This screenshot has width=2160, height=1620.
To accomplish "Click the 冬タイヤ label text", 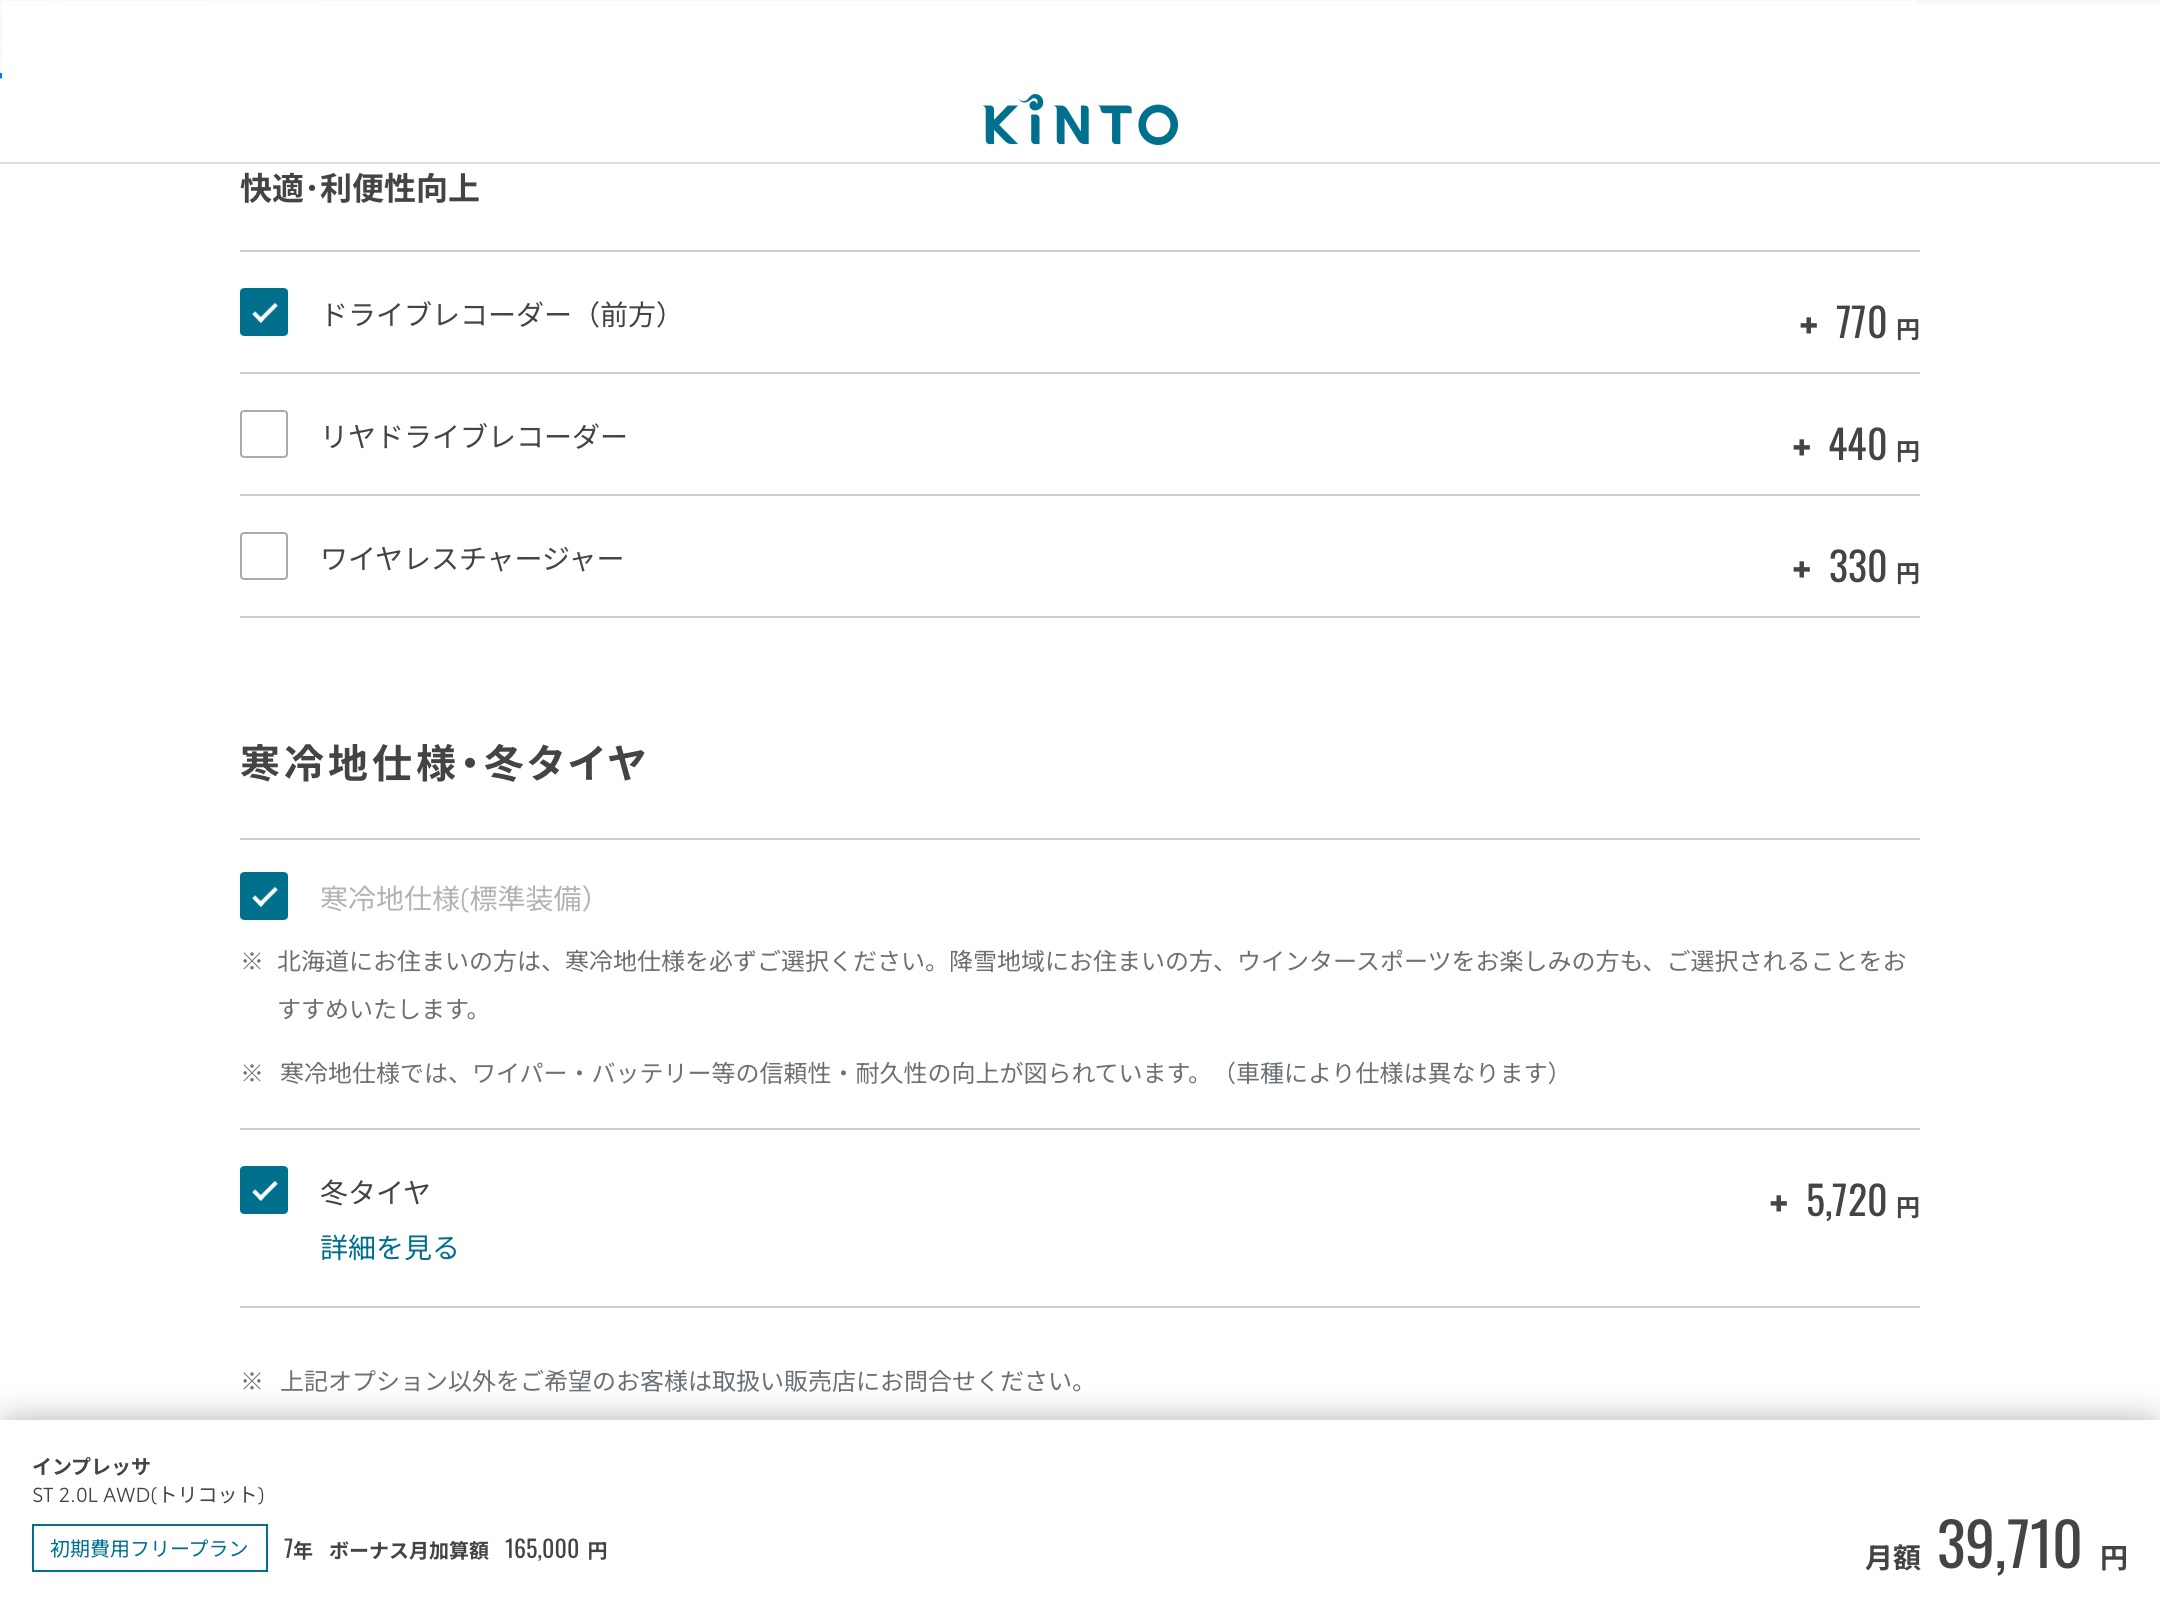I will 375,1191.
